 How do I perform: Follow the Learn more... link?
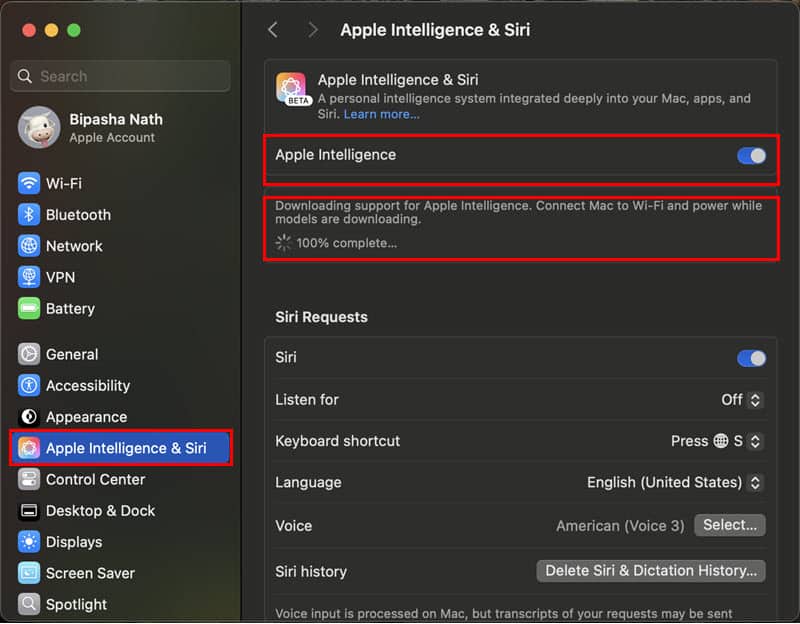point(381,115)
